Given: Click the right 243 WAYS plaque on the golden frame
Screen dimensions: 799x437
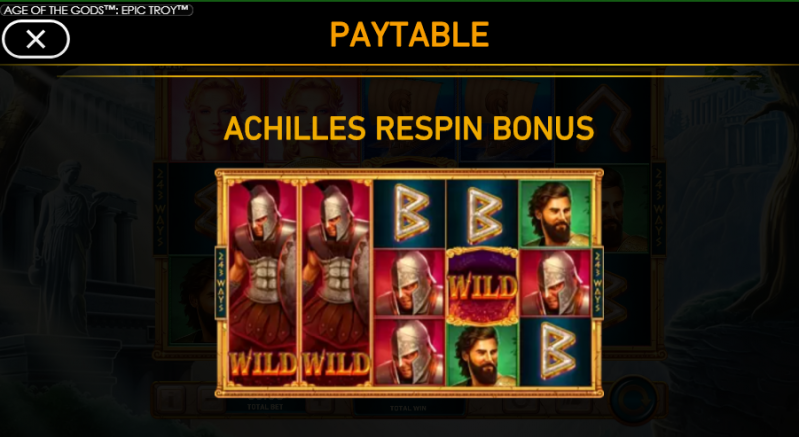Looking at the screenshot, I should (597, 283).
